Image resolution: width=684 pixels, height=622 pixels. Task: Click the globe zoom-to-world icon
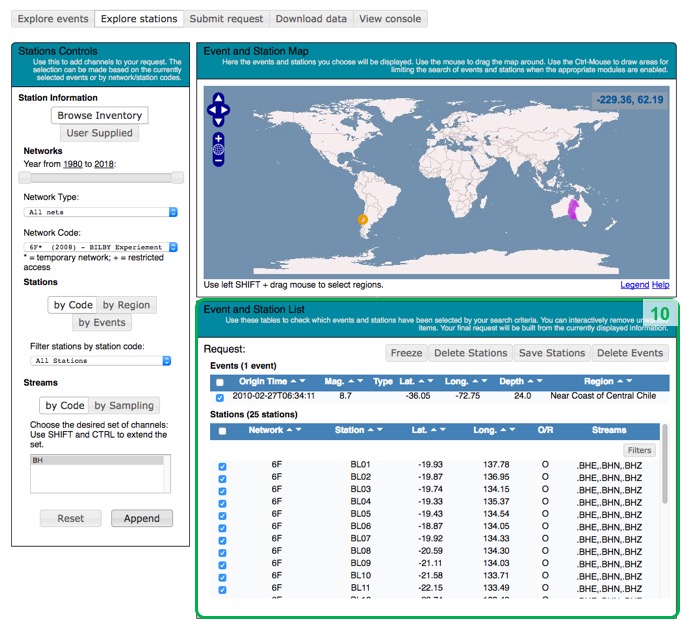(x=219, y=149)
